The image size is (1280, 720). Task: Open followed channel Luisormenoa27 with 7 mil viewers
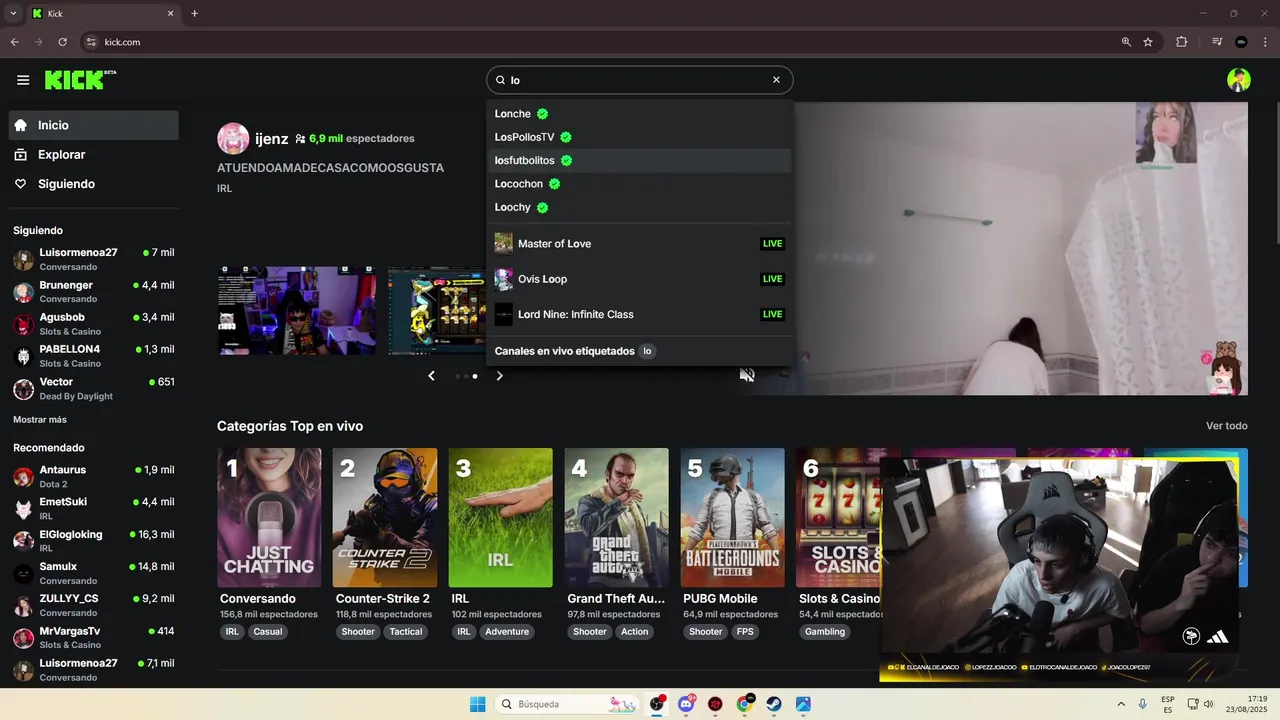94,259
